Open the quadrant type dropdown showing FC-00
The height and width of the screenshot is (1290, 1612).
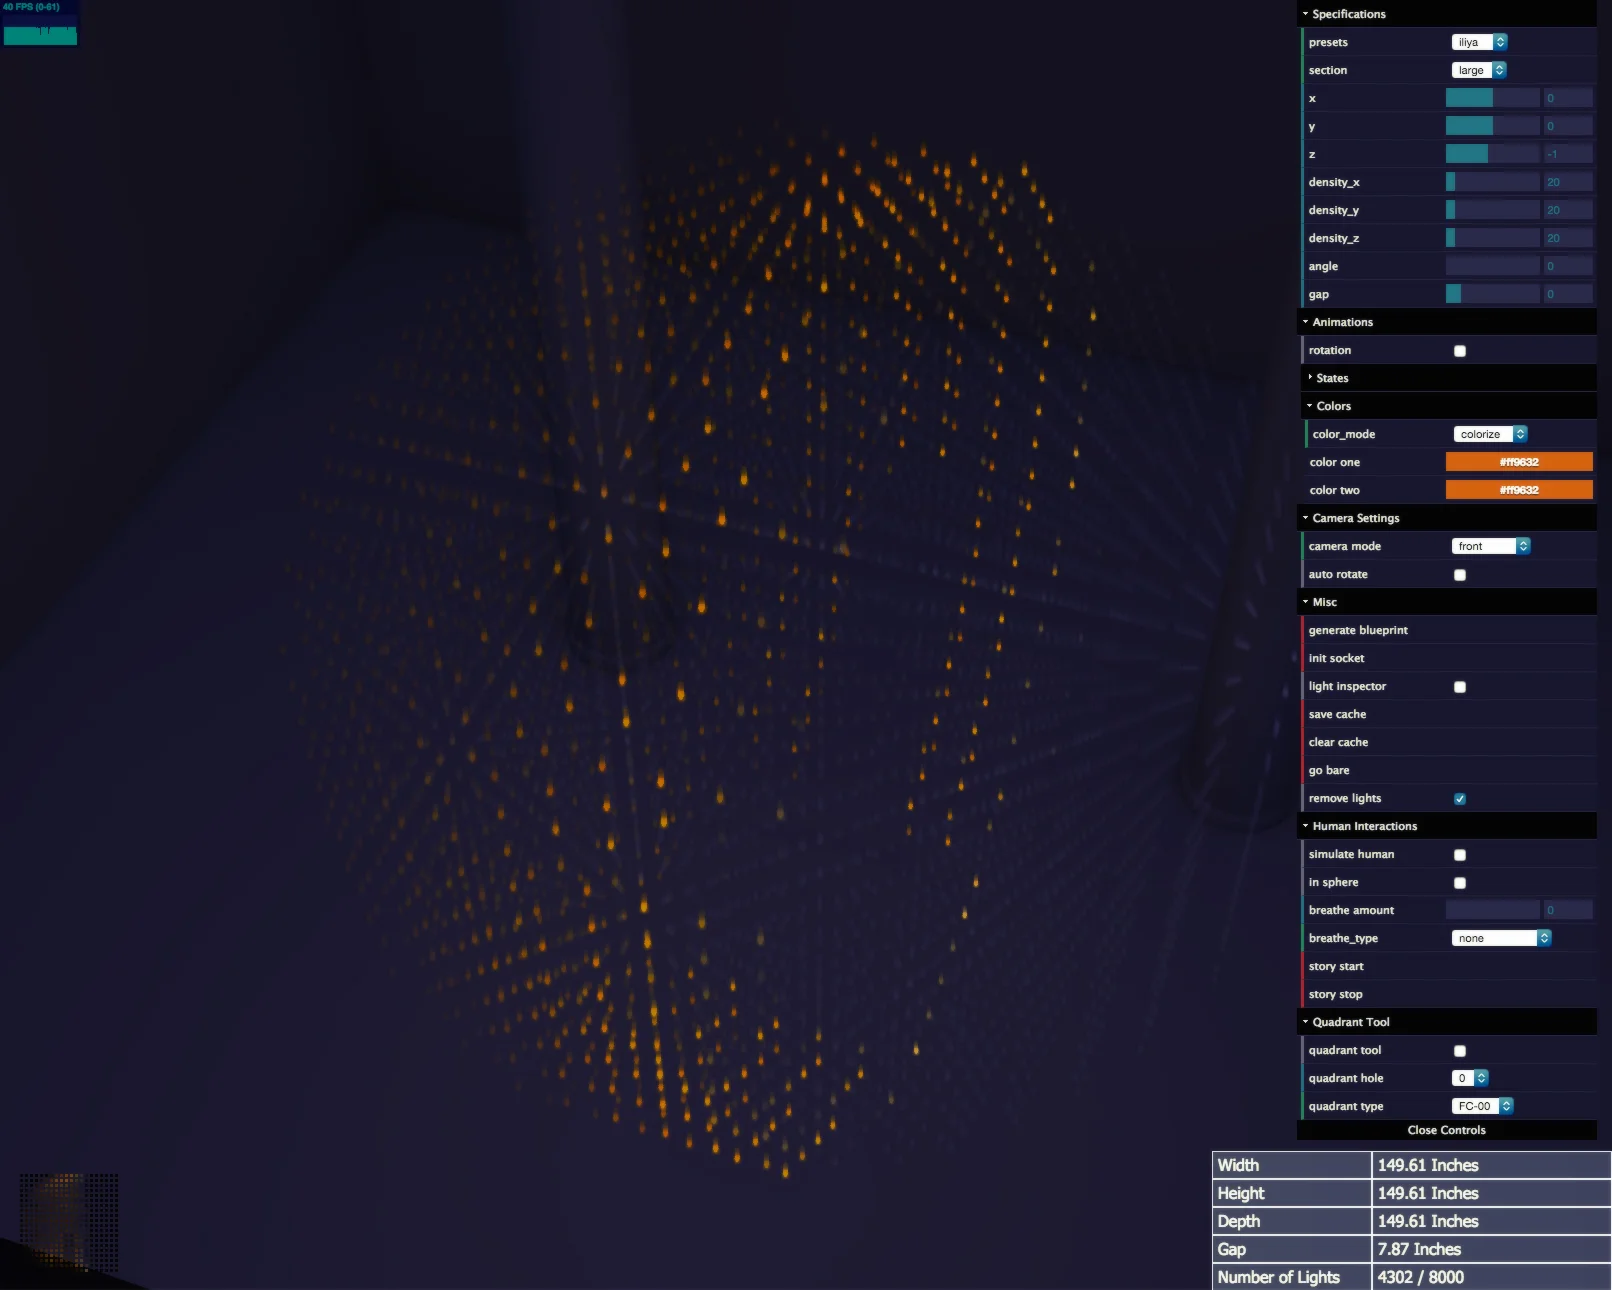[x=1482, y=1106]
